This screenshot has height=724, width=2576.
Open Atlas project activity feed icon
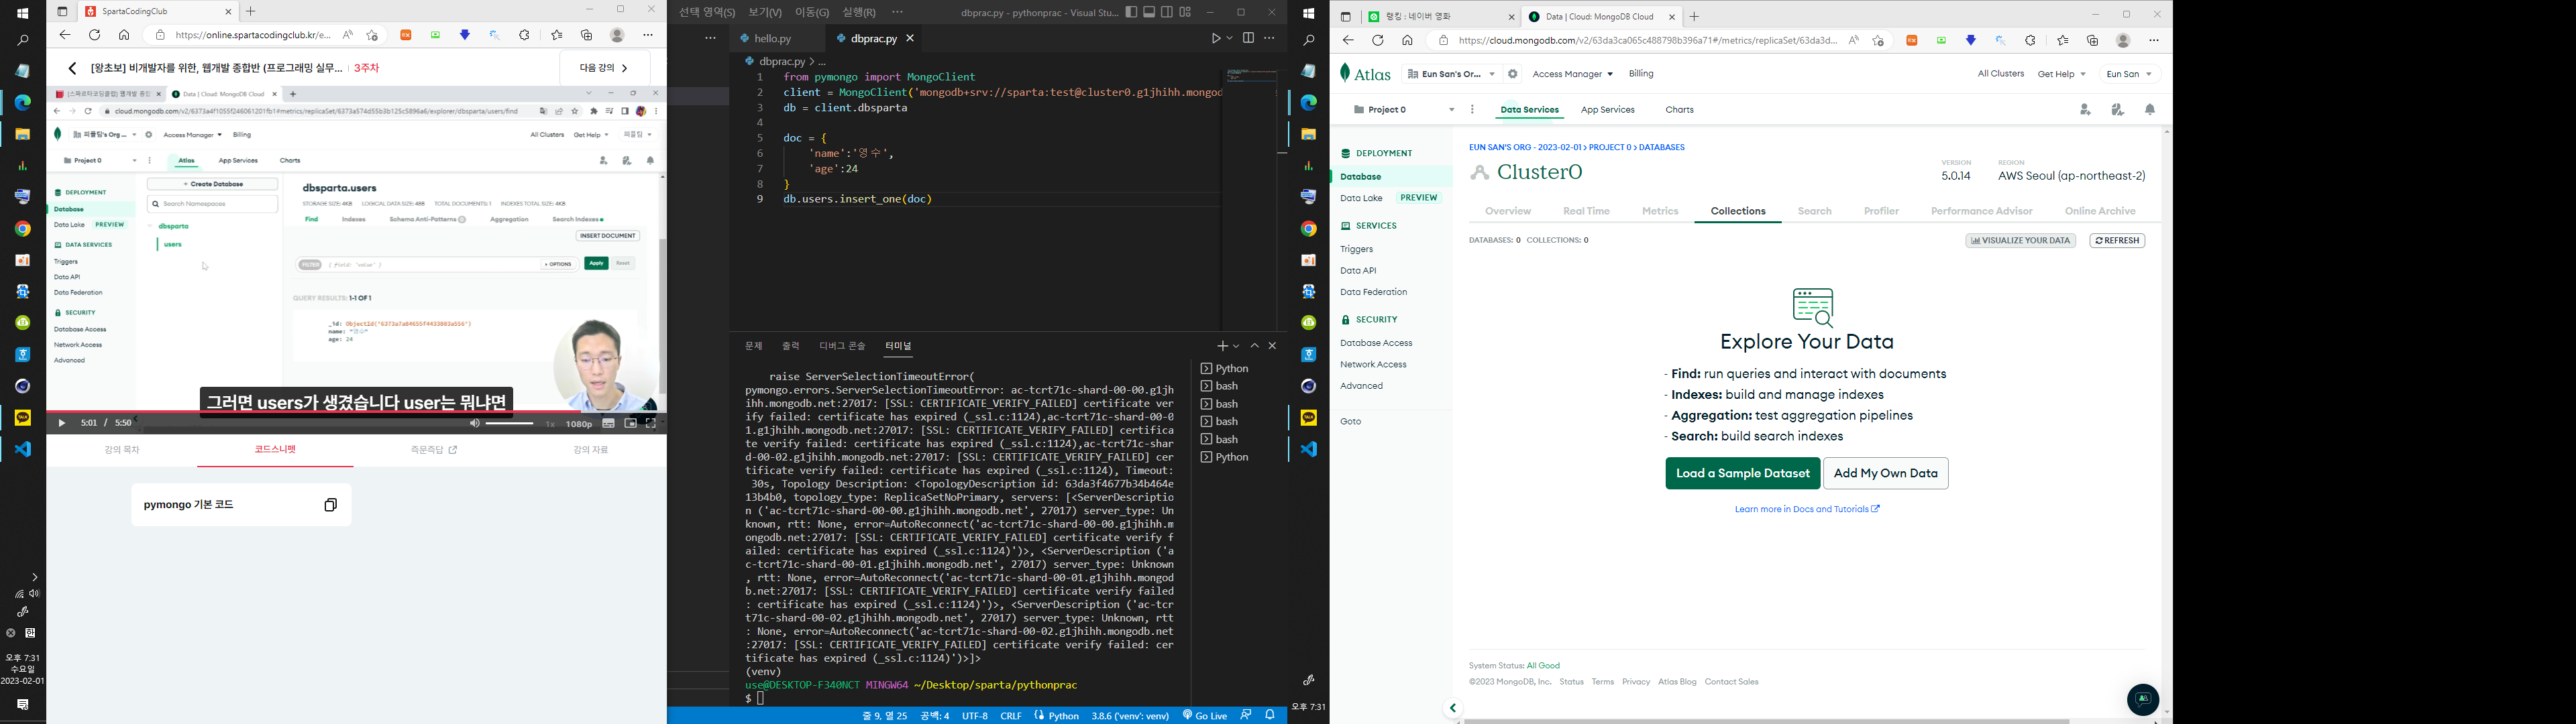(x=2118, y=110)
